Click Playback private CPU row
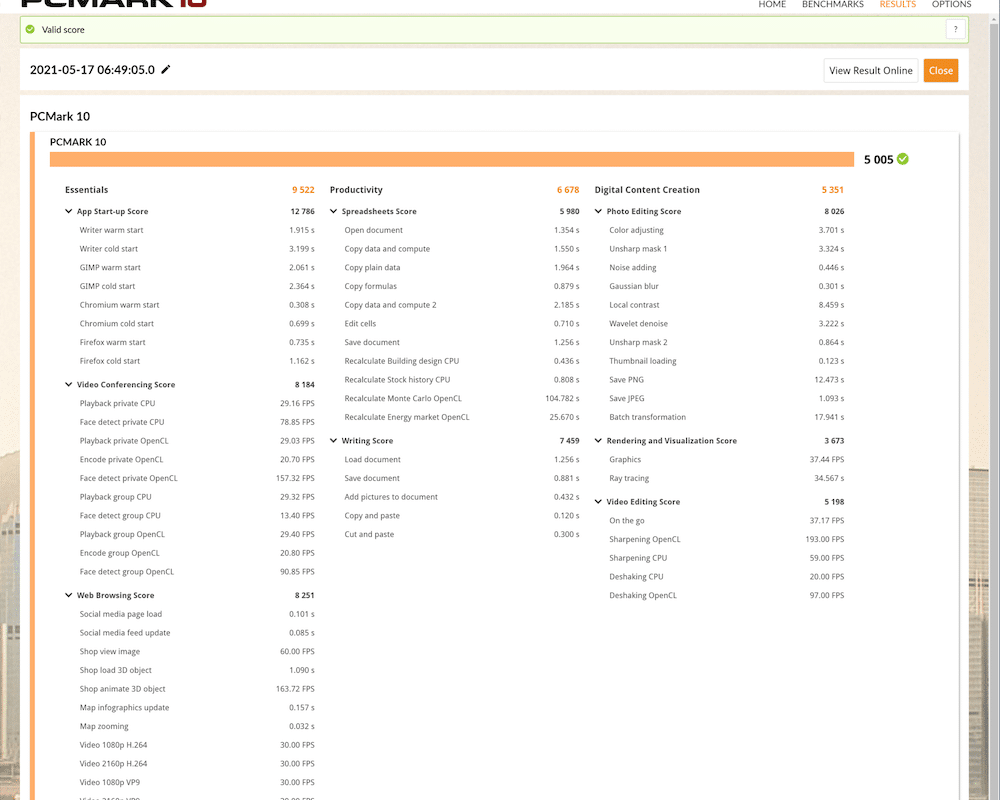This screenshot has height=800, width=1000. coord(197,404)
